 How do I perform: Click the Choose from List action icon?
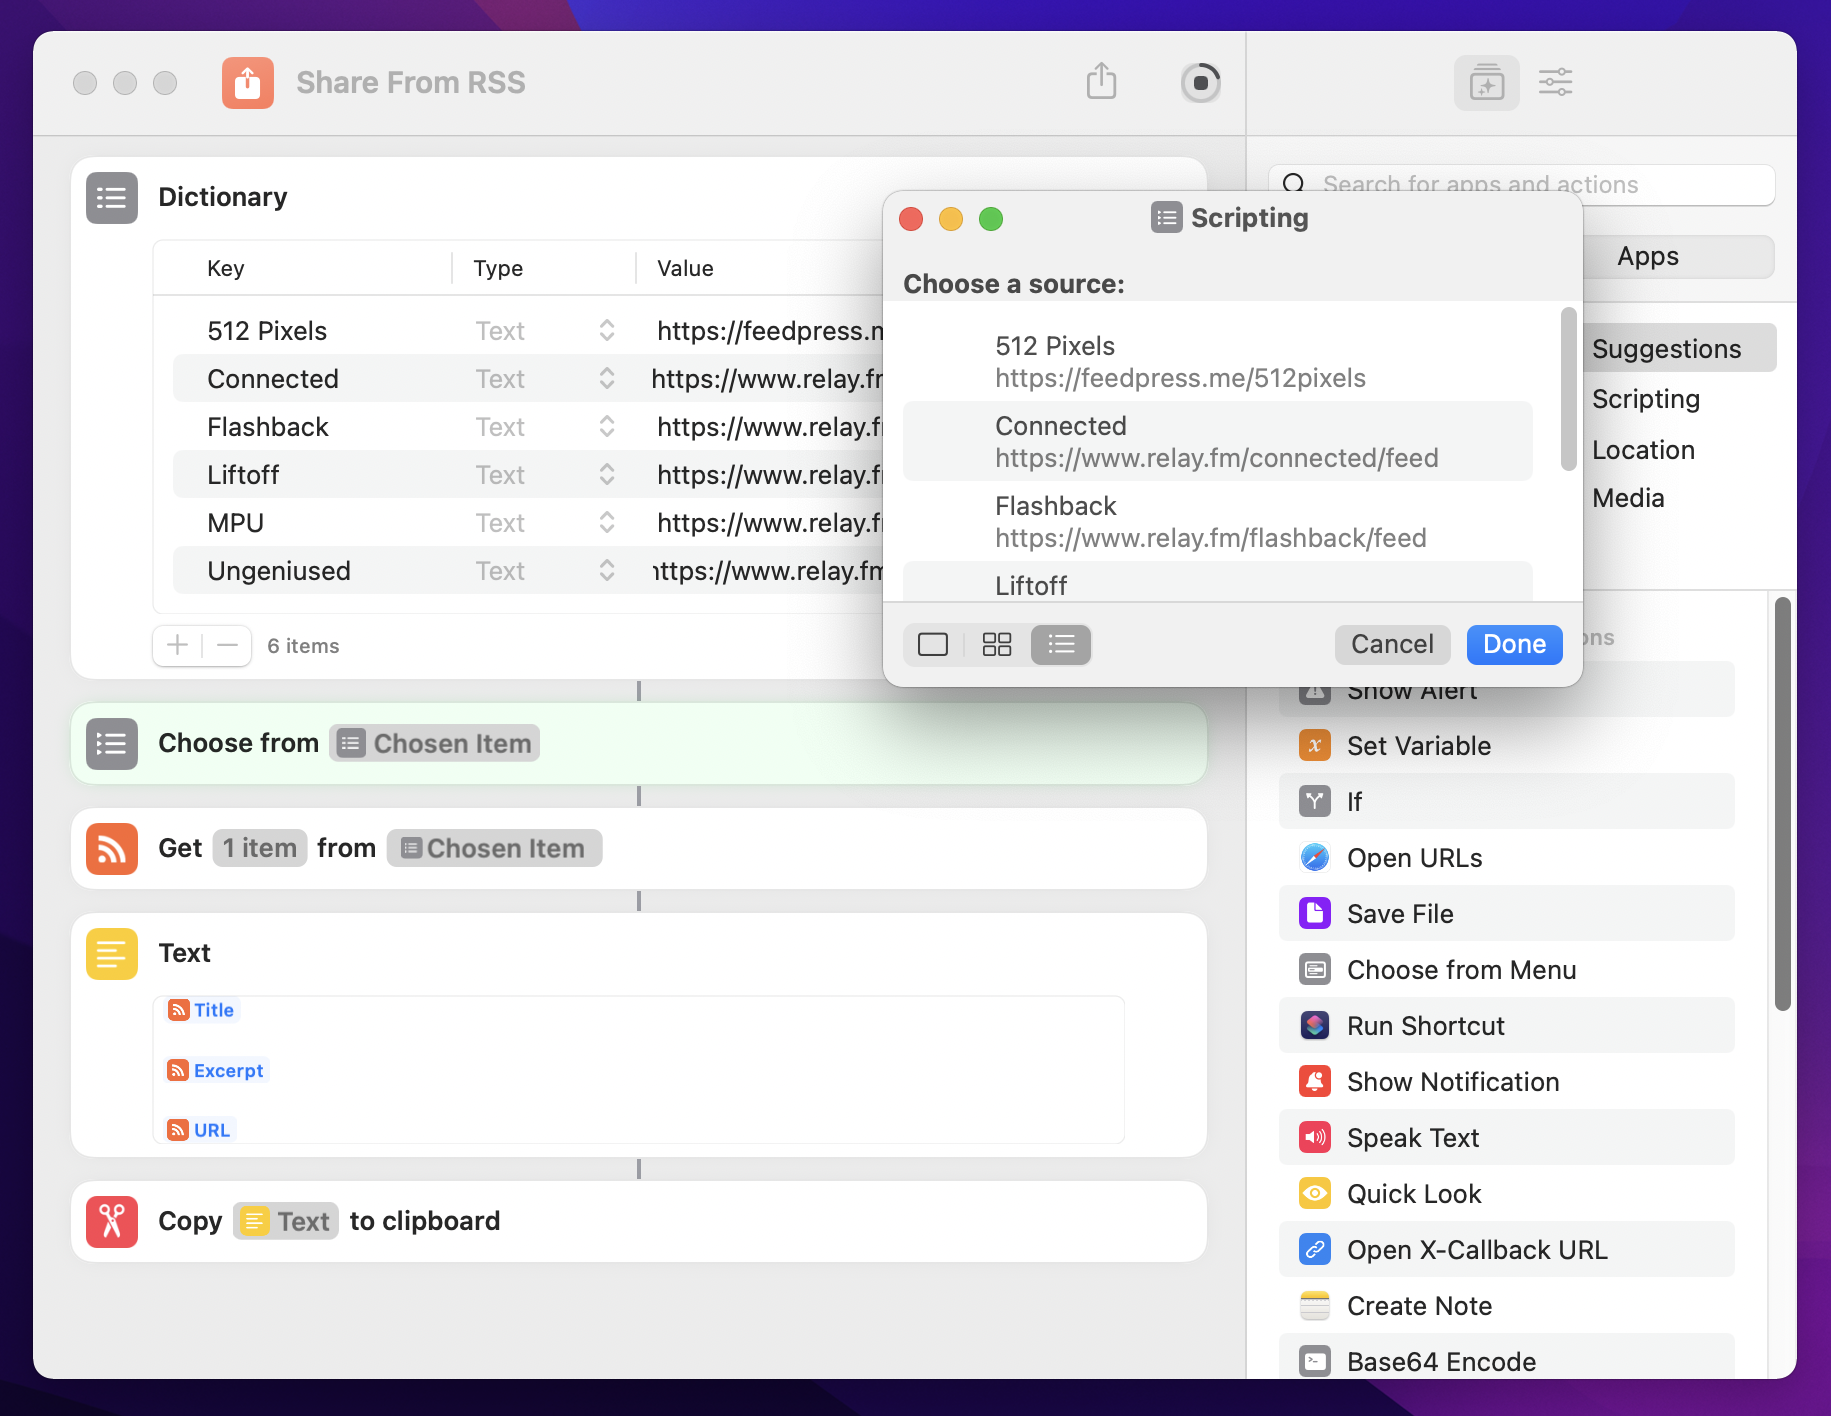pos(112,744)
